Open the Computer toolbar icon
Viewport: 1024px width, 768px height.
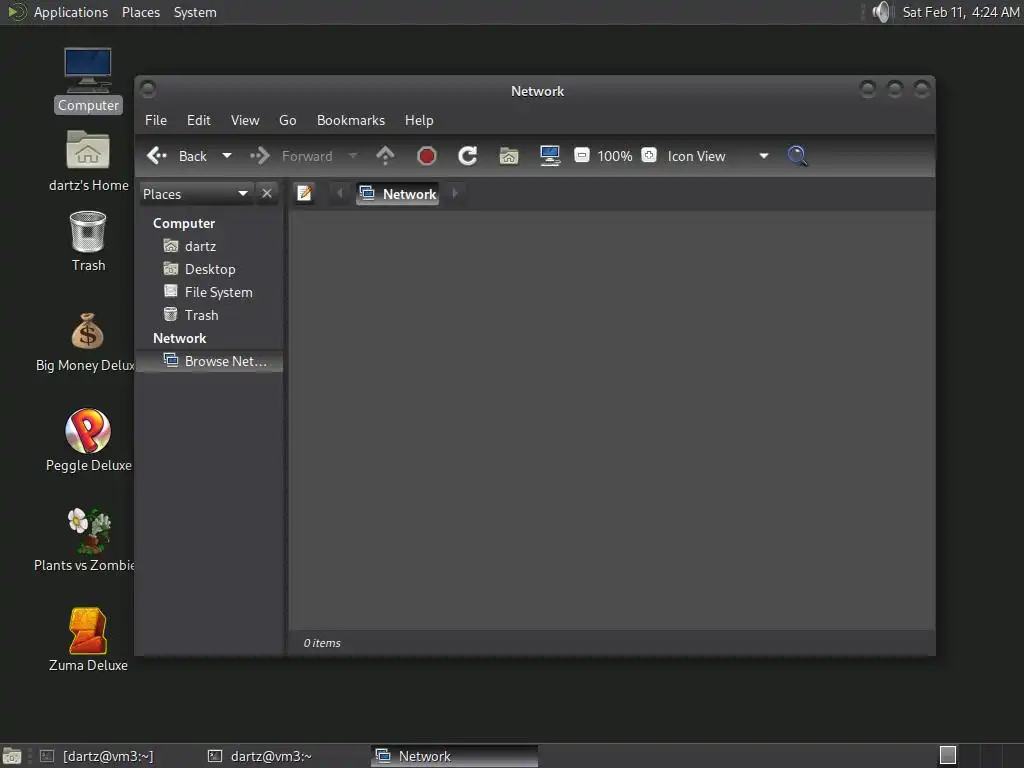pos(550,156)
